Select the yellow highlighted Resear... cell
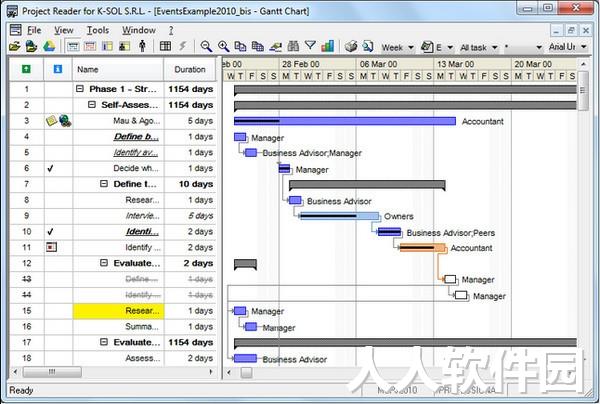 118,311
